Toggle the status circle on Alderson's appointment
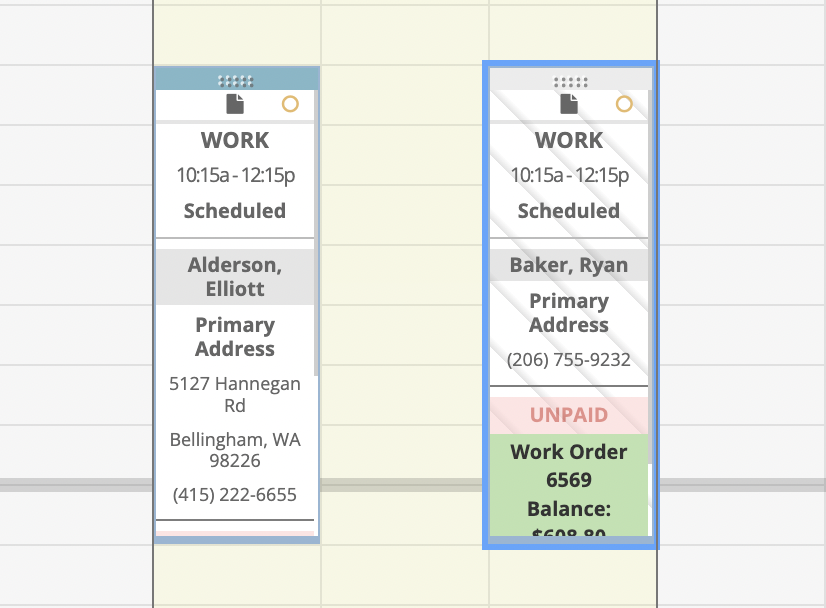826x608 pixels. [290, 104]
